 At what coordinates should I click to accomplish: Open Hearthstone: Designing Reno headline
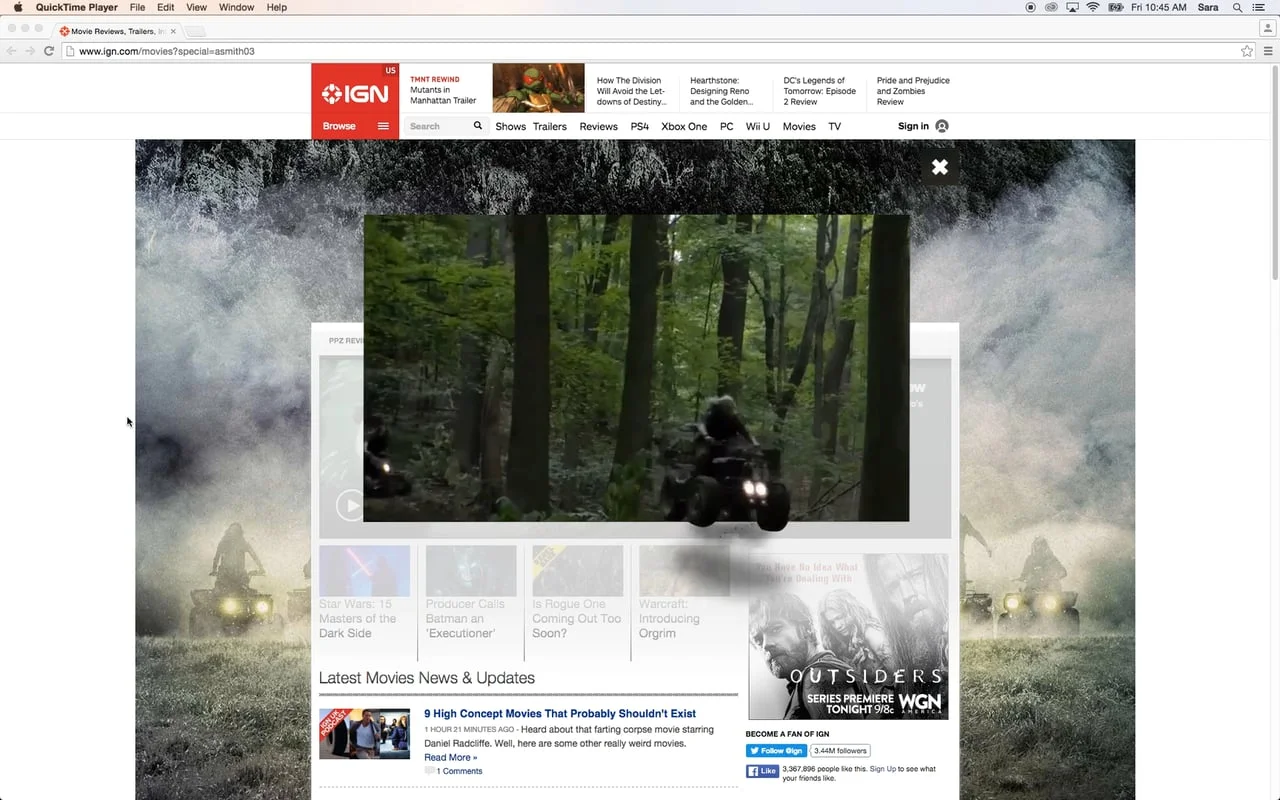click(722, 91)
